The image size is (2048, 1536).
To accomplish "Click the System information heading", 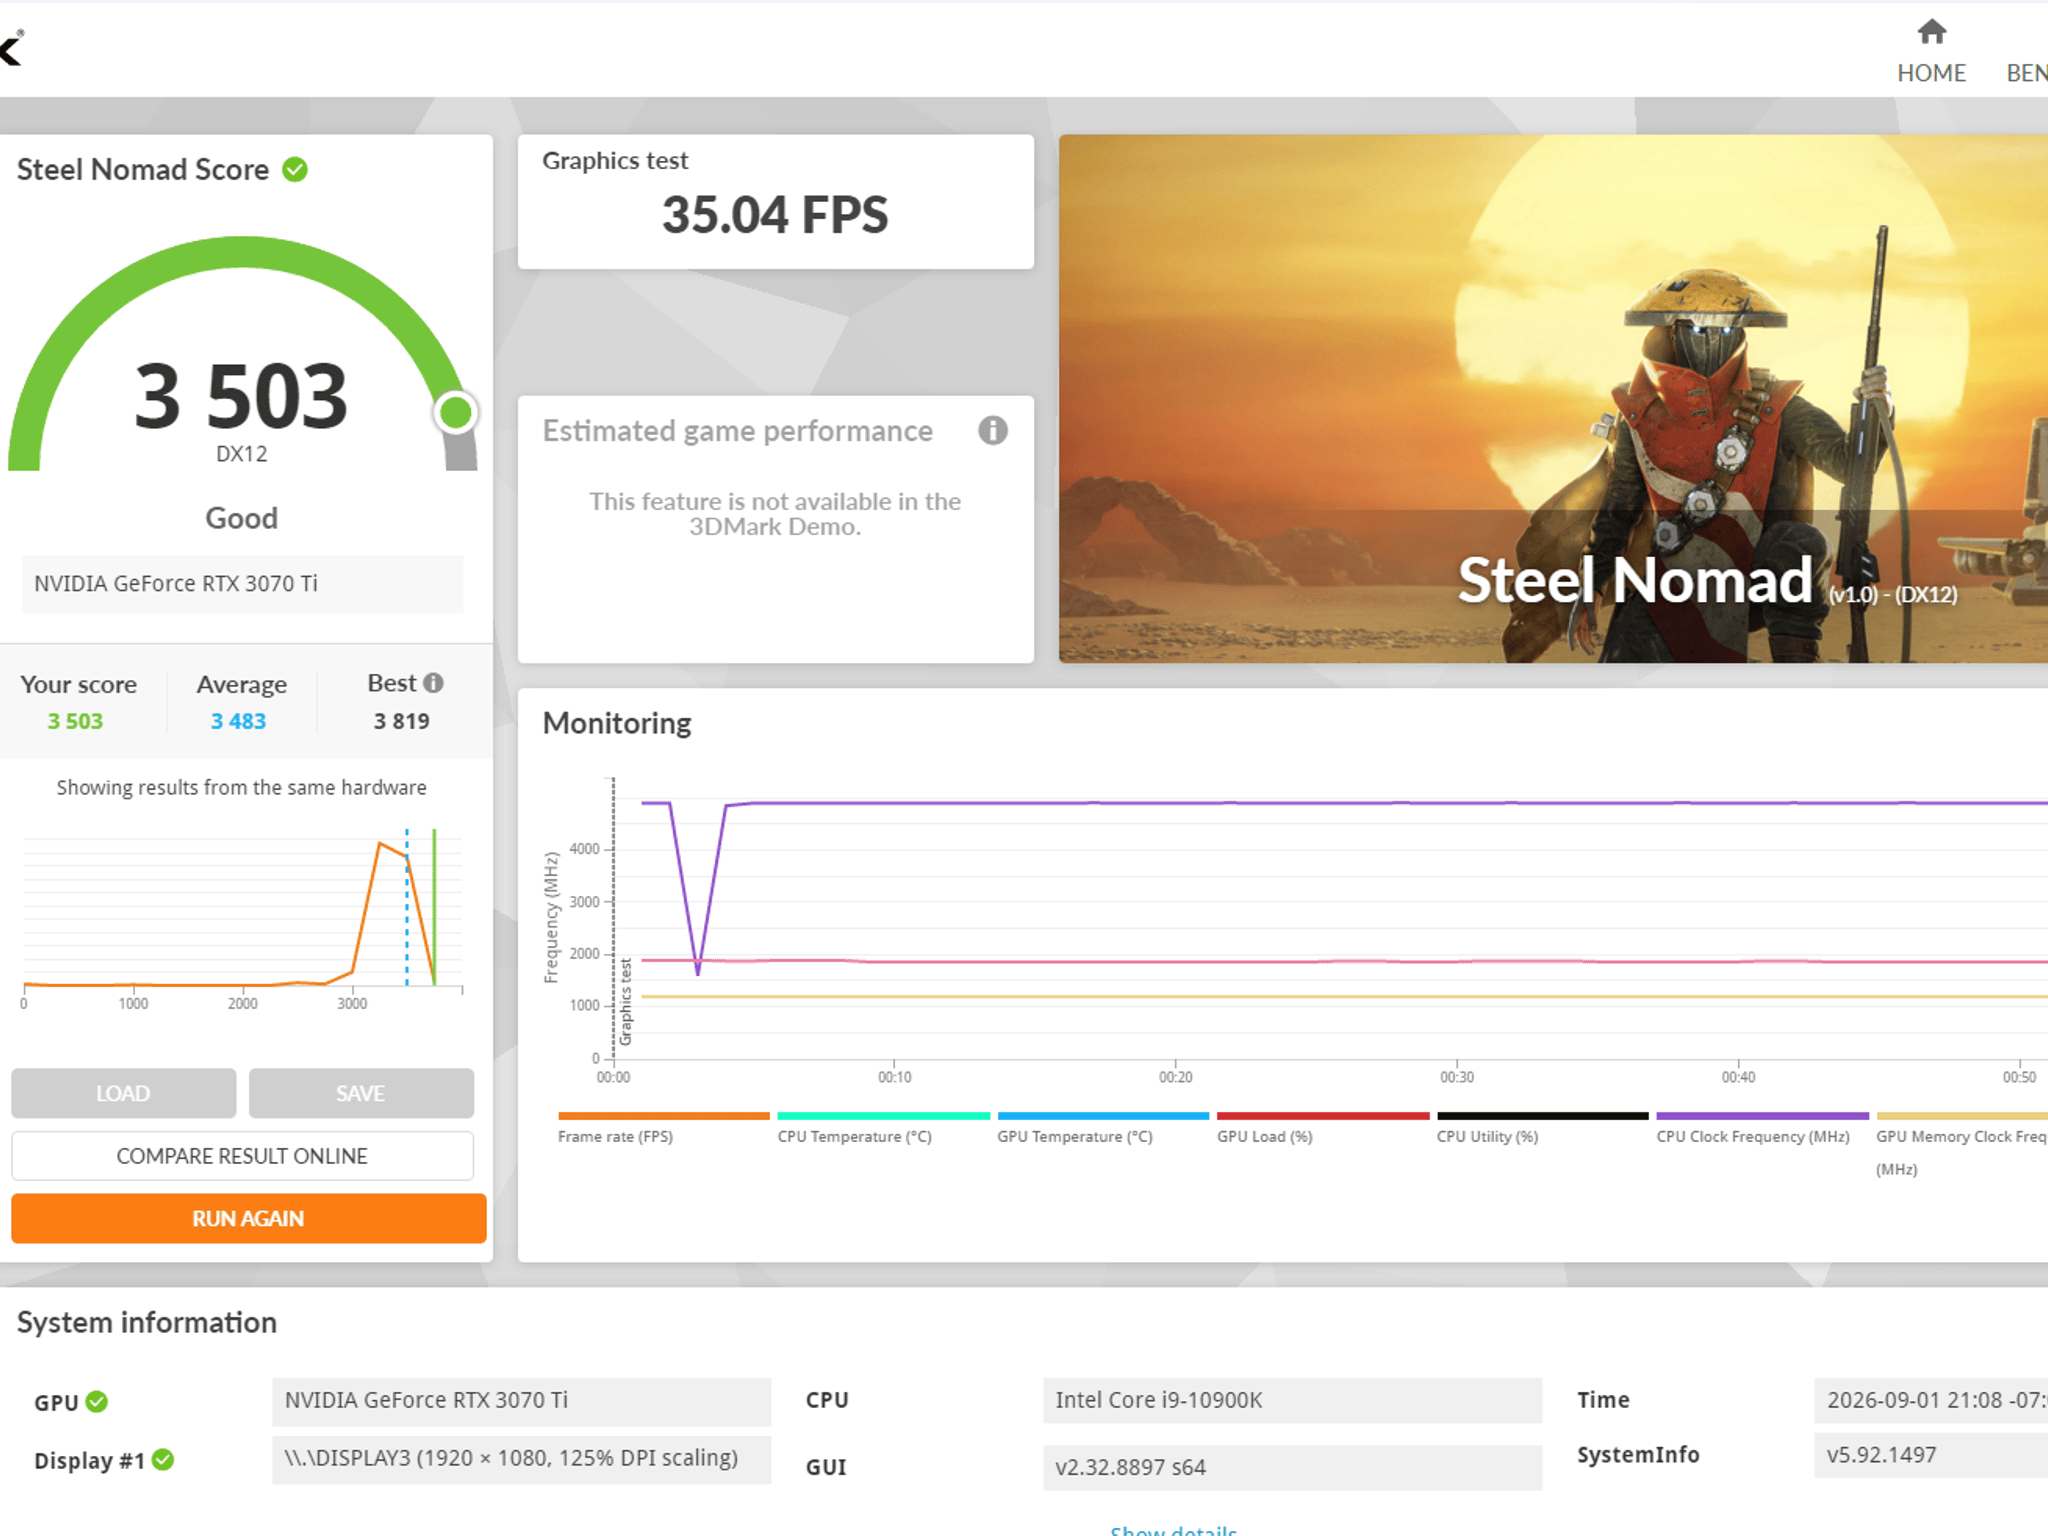I will point(147,1322).
